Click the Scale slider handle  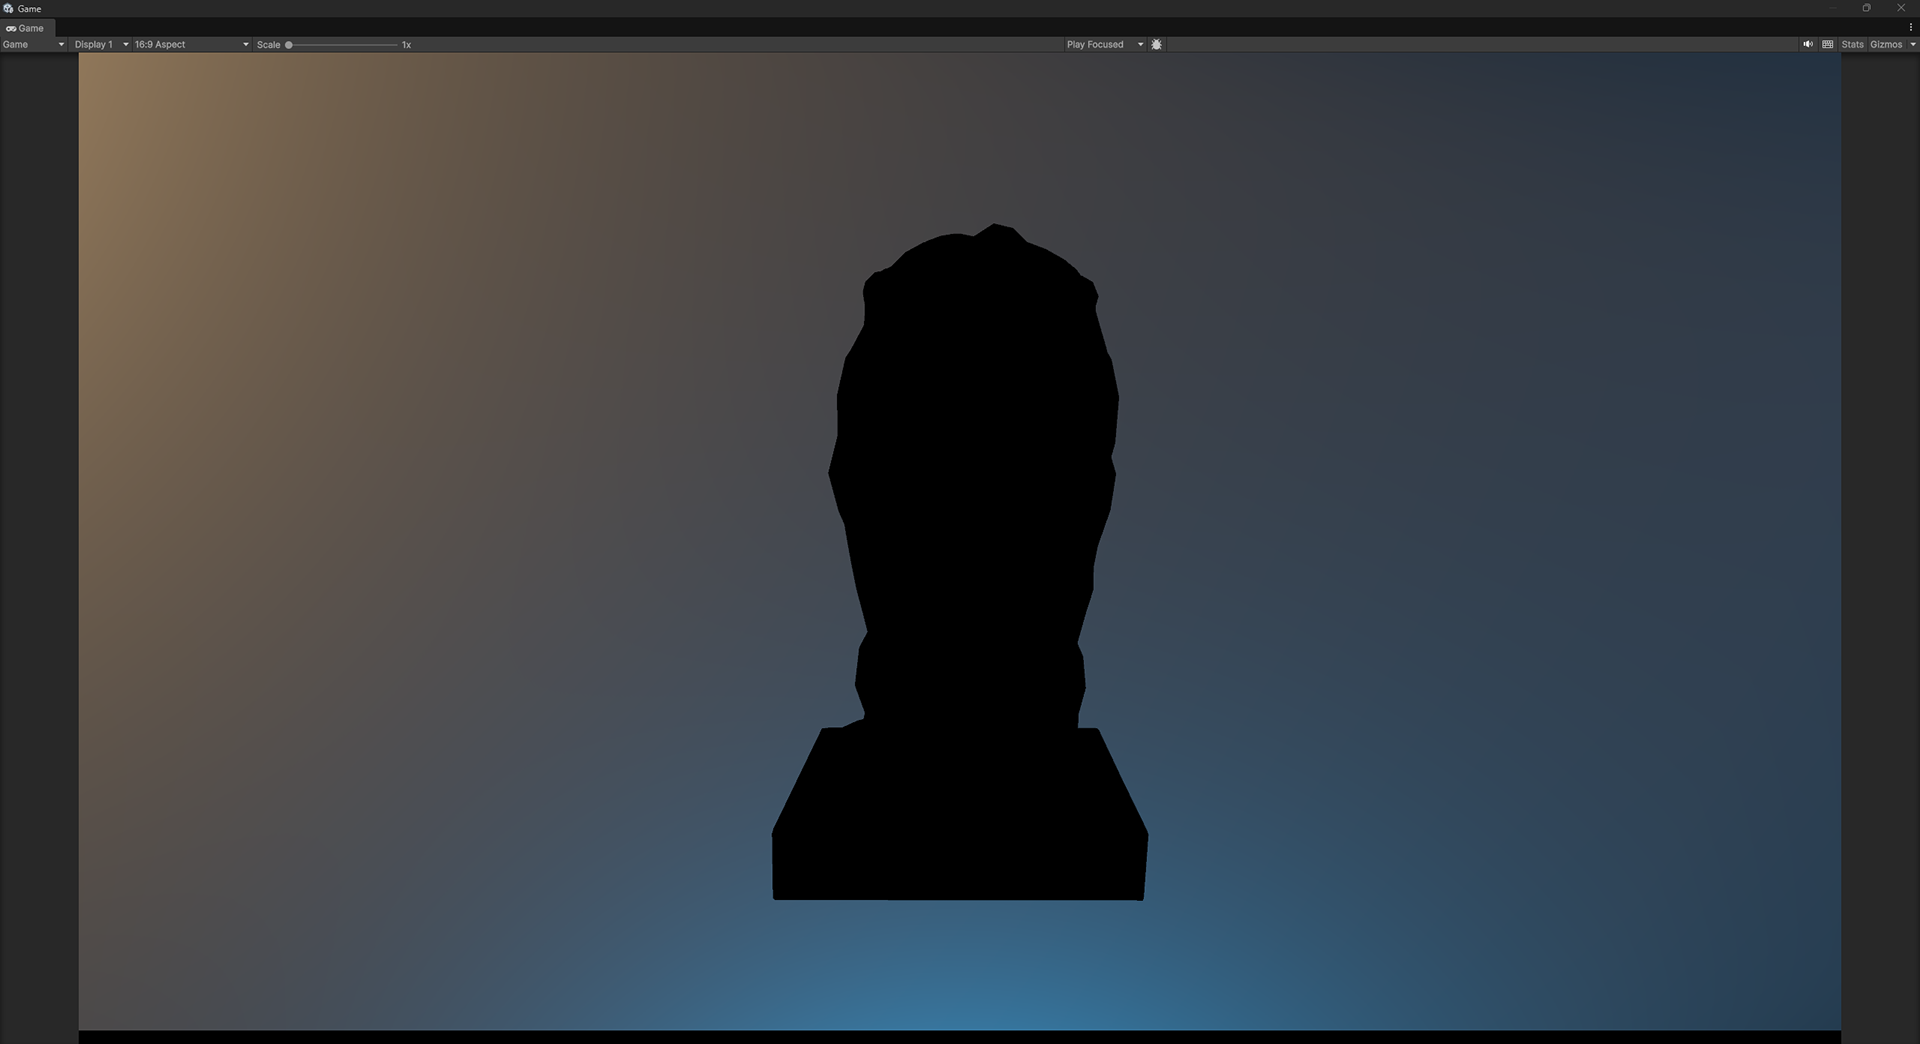coord(289,45)
